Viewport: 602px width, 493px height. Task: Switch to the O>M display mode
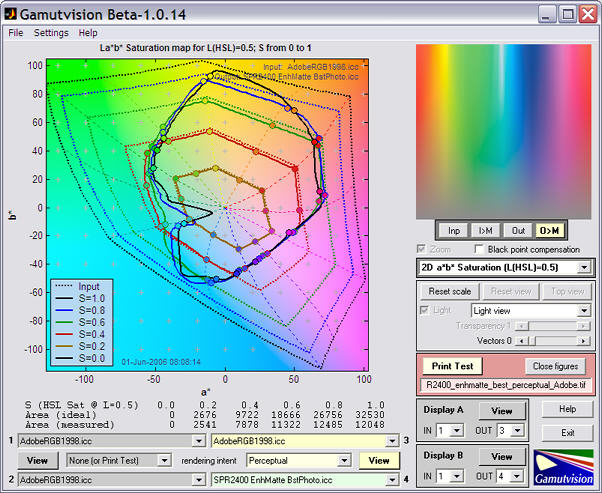[551, 230]
